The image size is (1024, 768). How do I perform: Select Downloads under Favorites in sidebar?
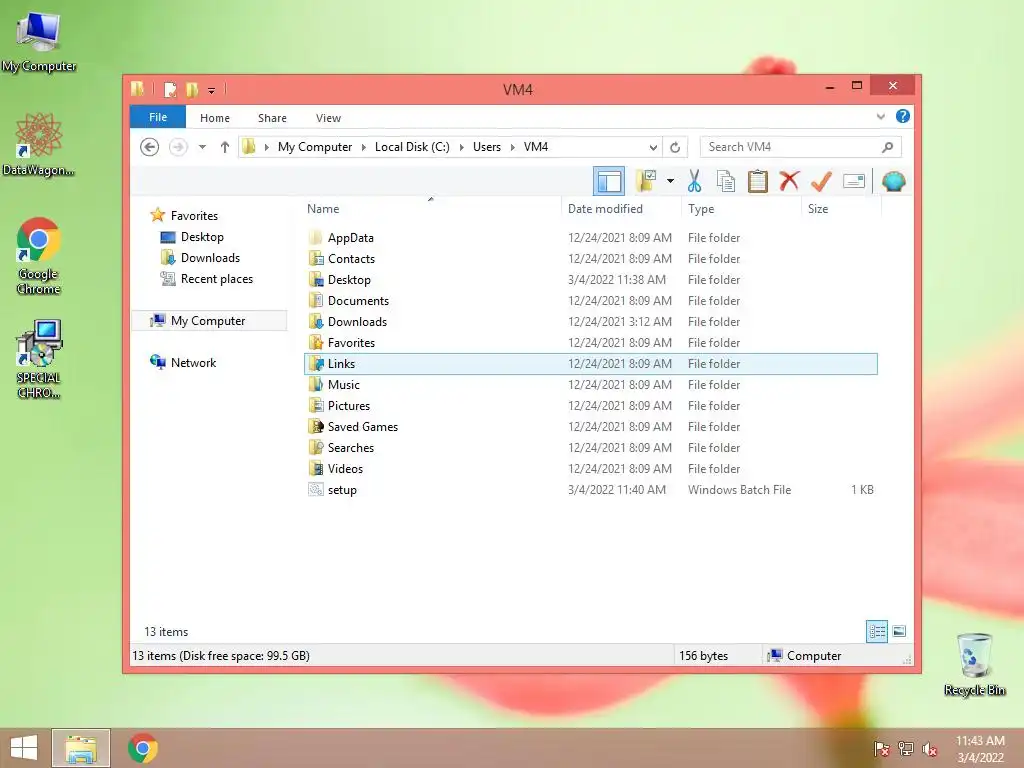(x=210, y=257)
